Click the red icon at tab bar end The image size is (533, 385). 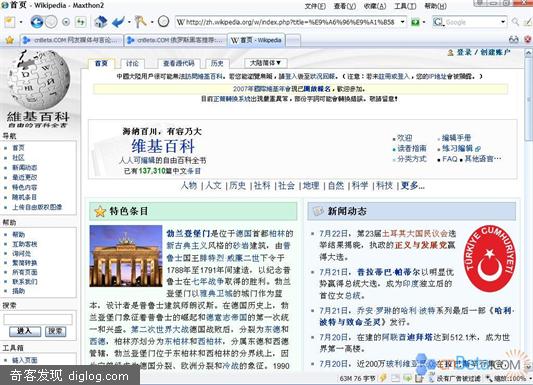pyautogui.click(x=528, y=40)
